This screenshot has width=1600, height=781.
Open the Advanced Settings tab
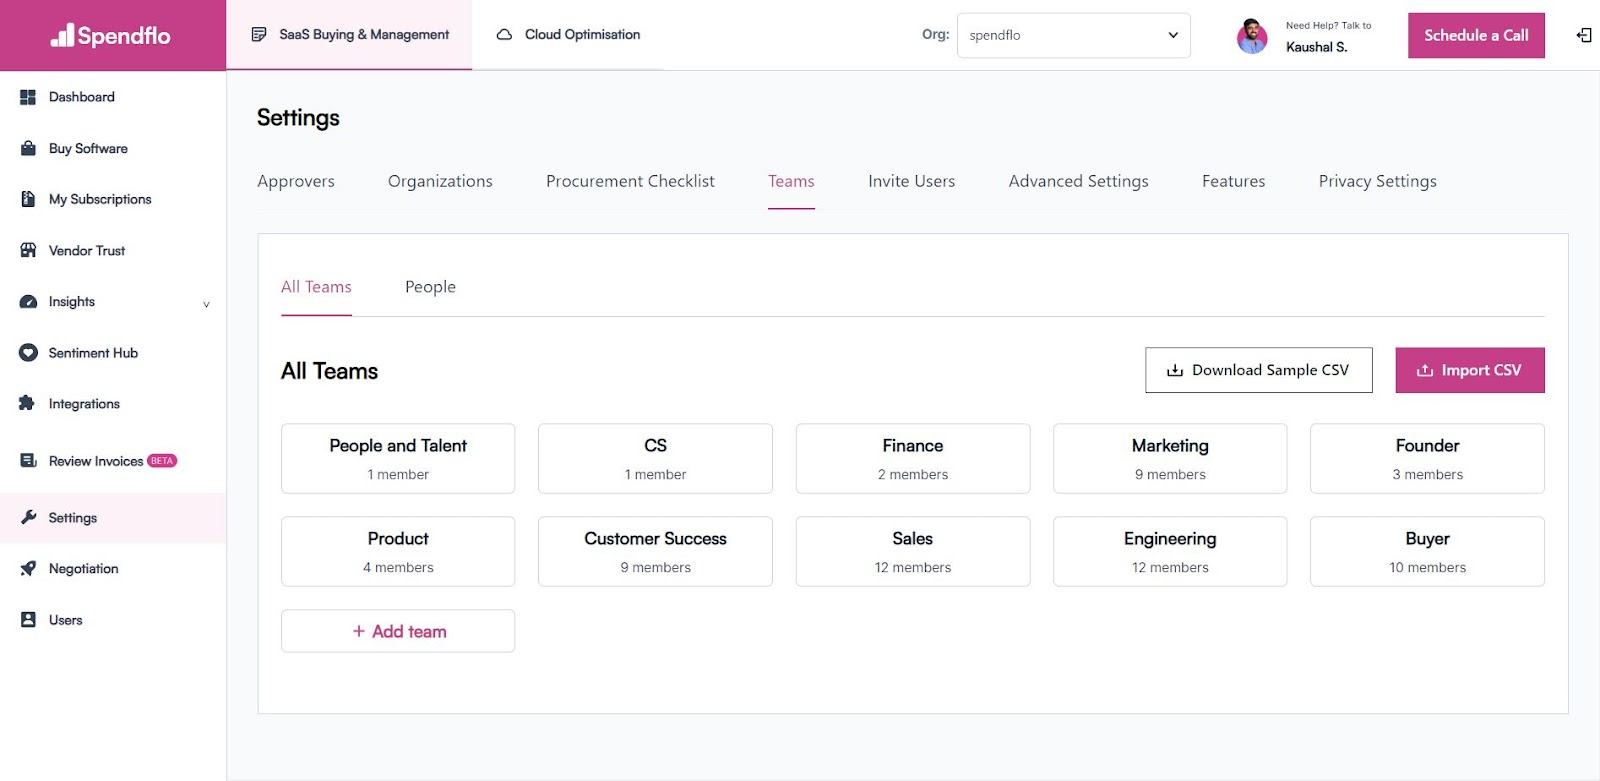click(1078, 181)
